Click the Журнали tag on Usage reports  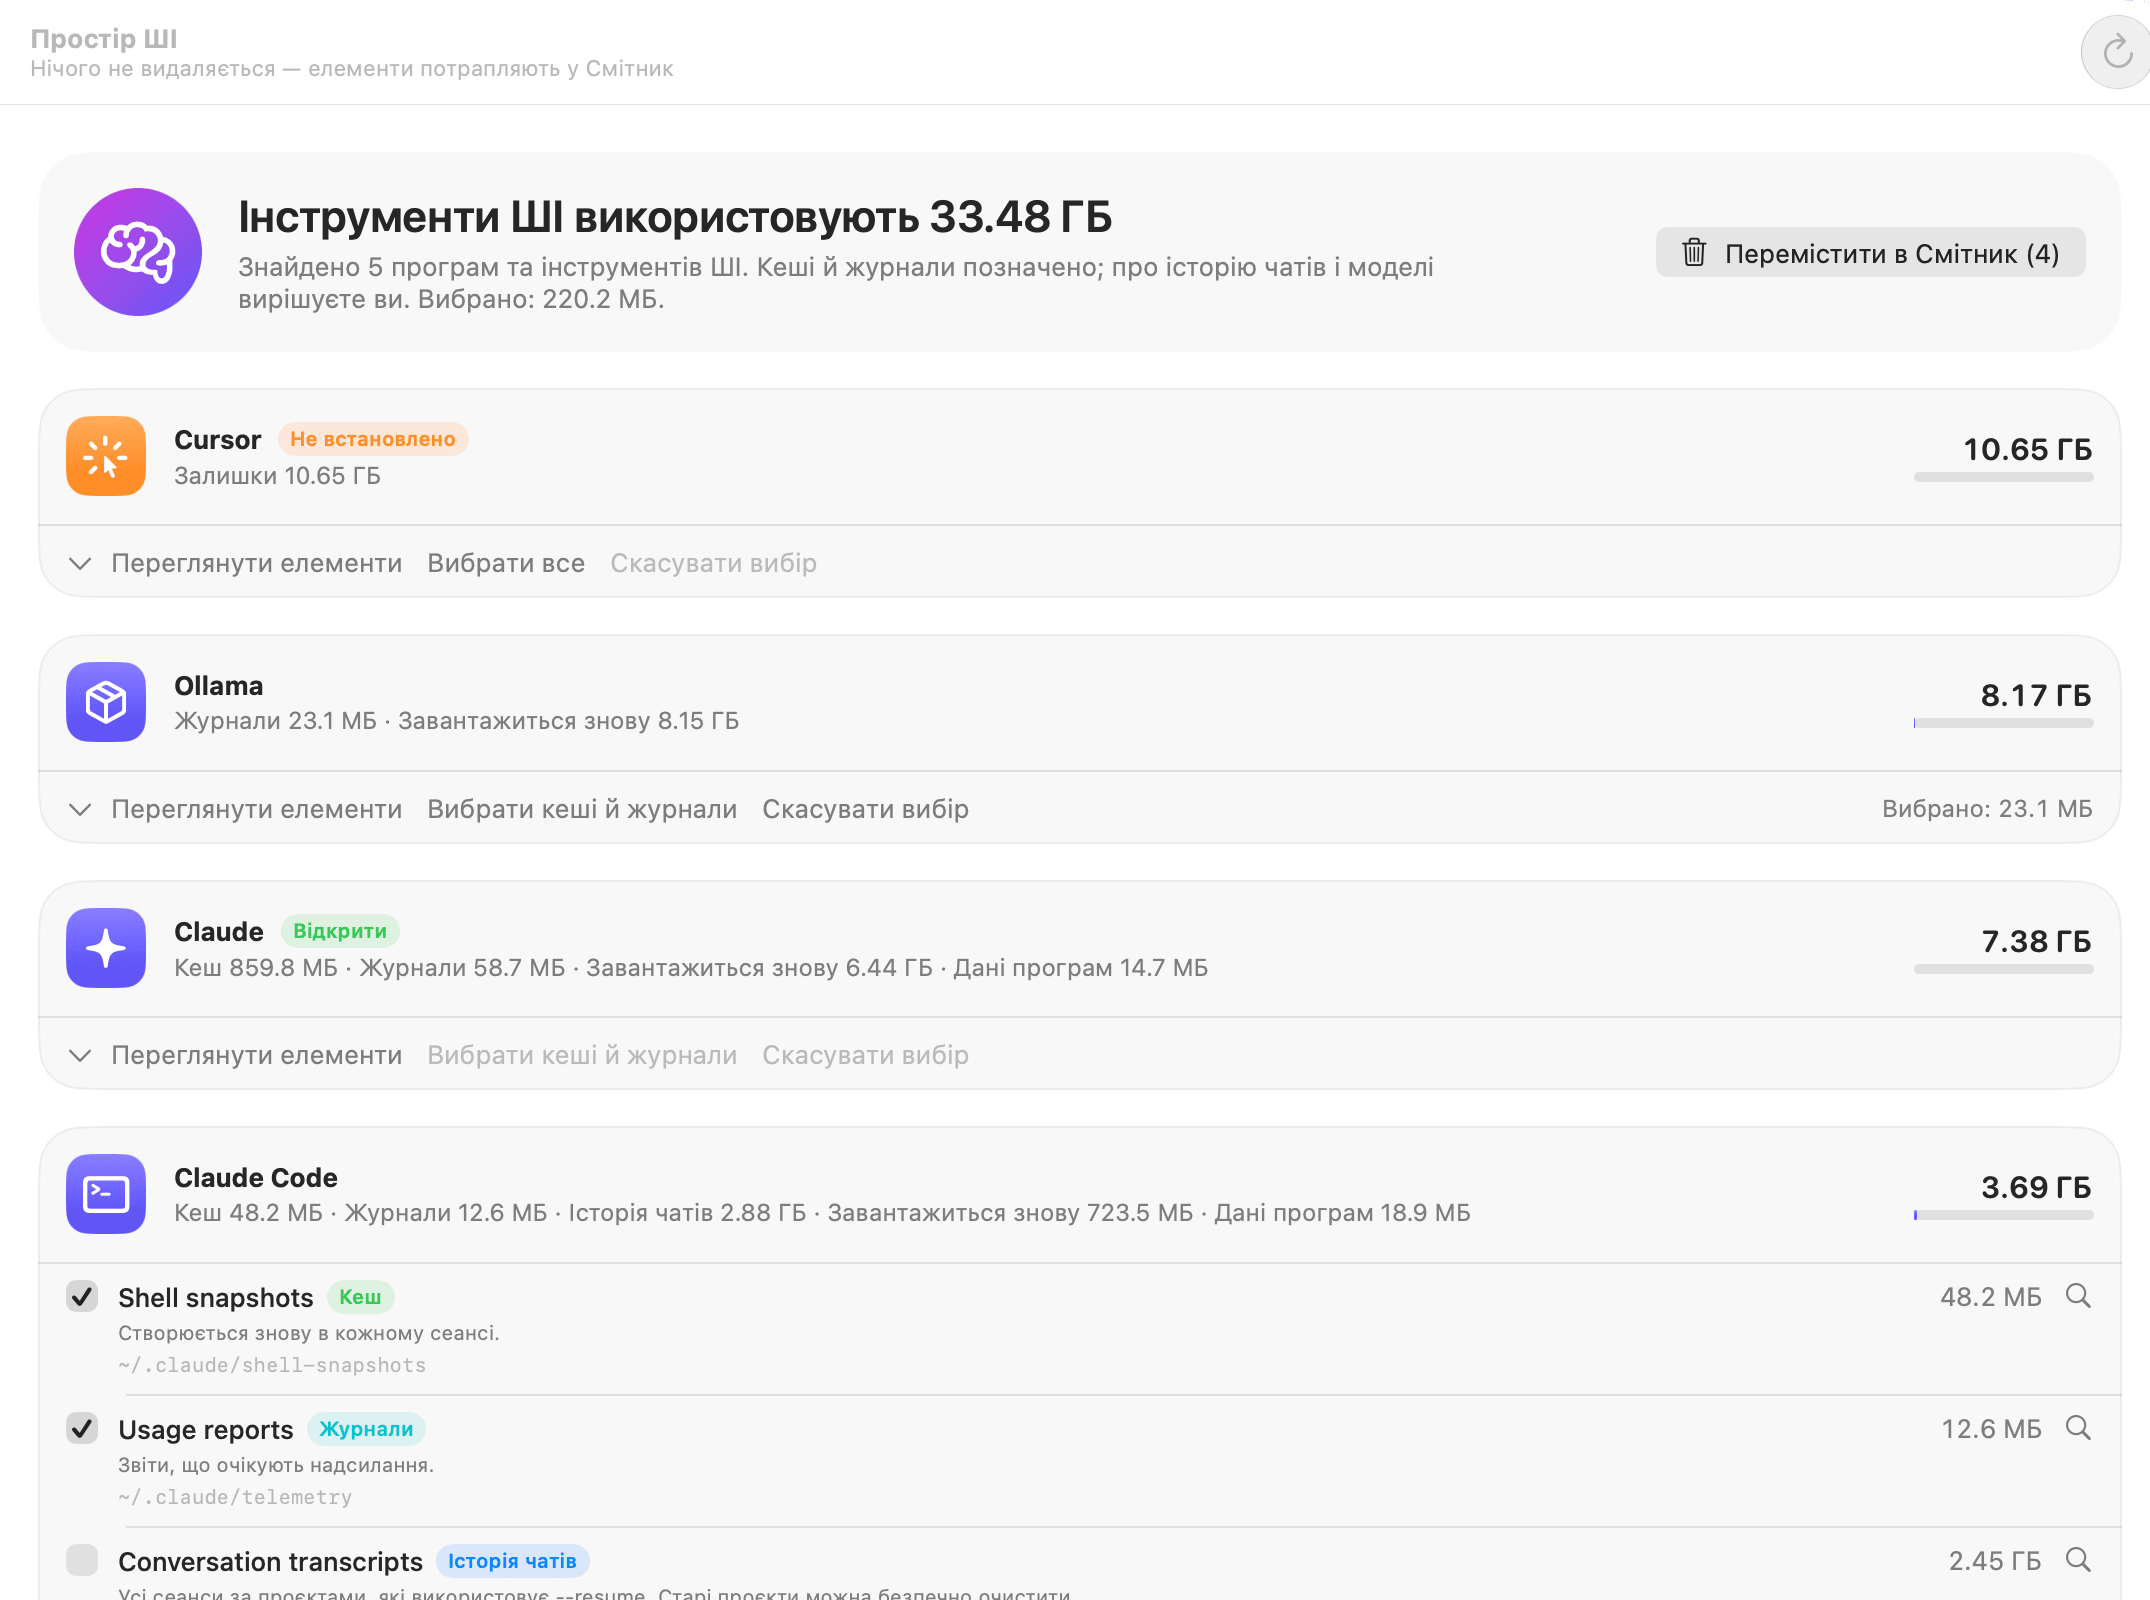tap(366, 1429)
